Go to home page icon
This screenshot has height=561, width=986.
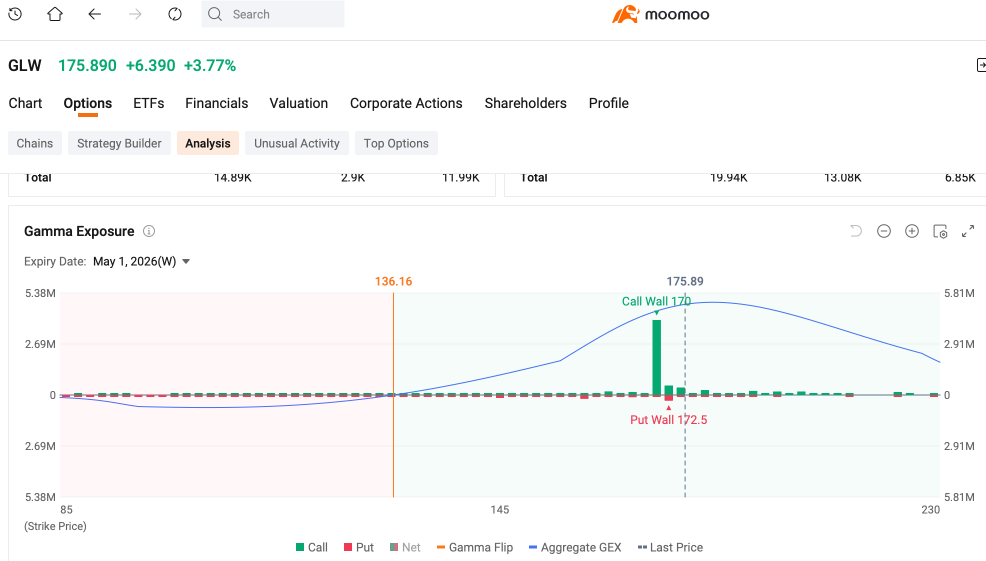(55, 14)
